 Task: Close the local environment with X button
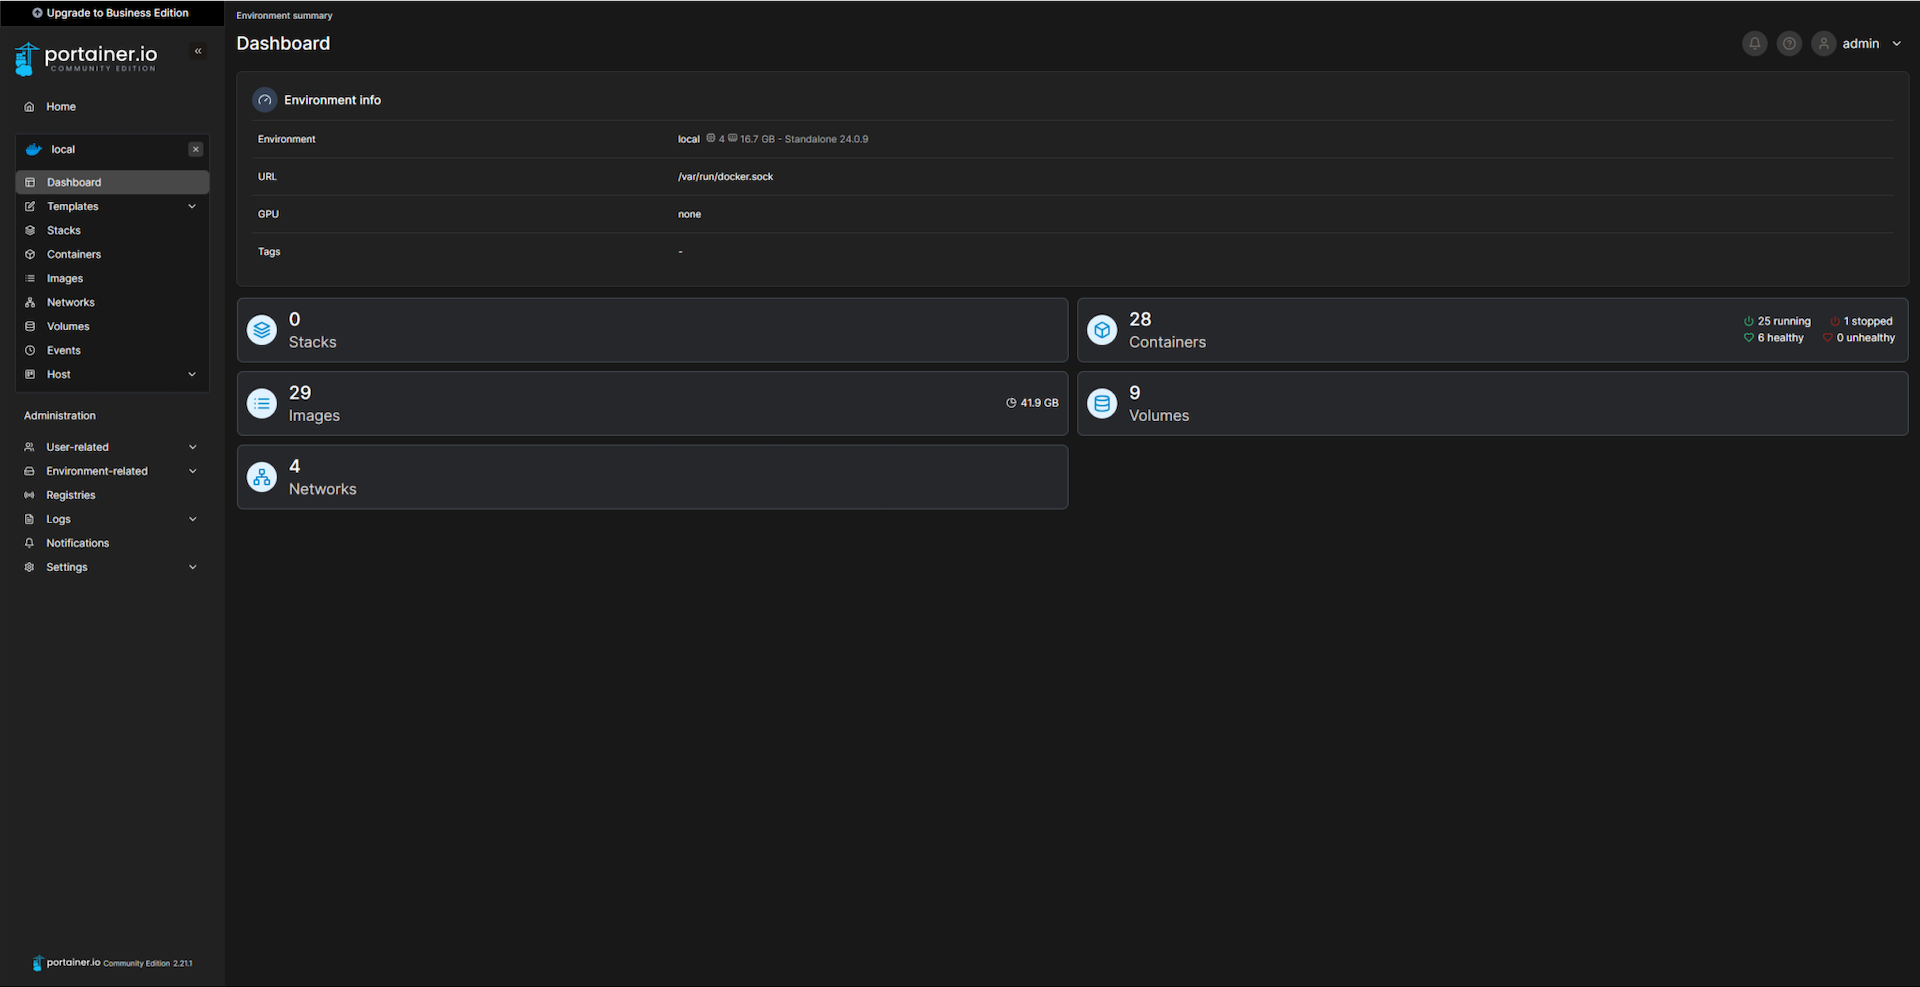click(196, 149)
